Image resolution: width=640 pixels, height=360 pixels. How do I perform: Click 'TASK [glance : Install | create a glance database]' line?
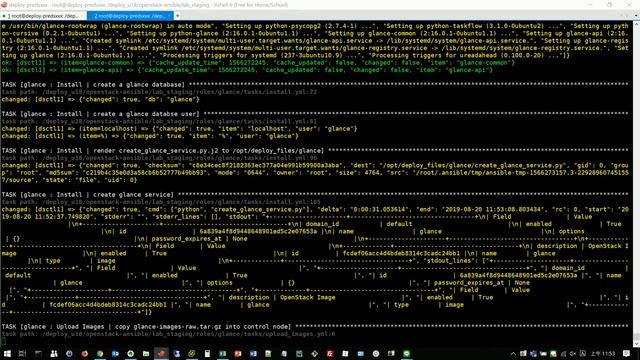93,84
